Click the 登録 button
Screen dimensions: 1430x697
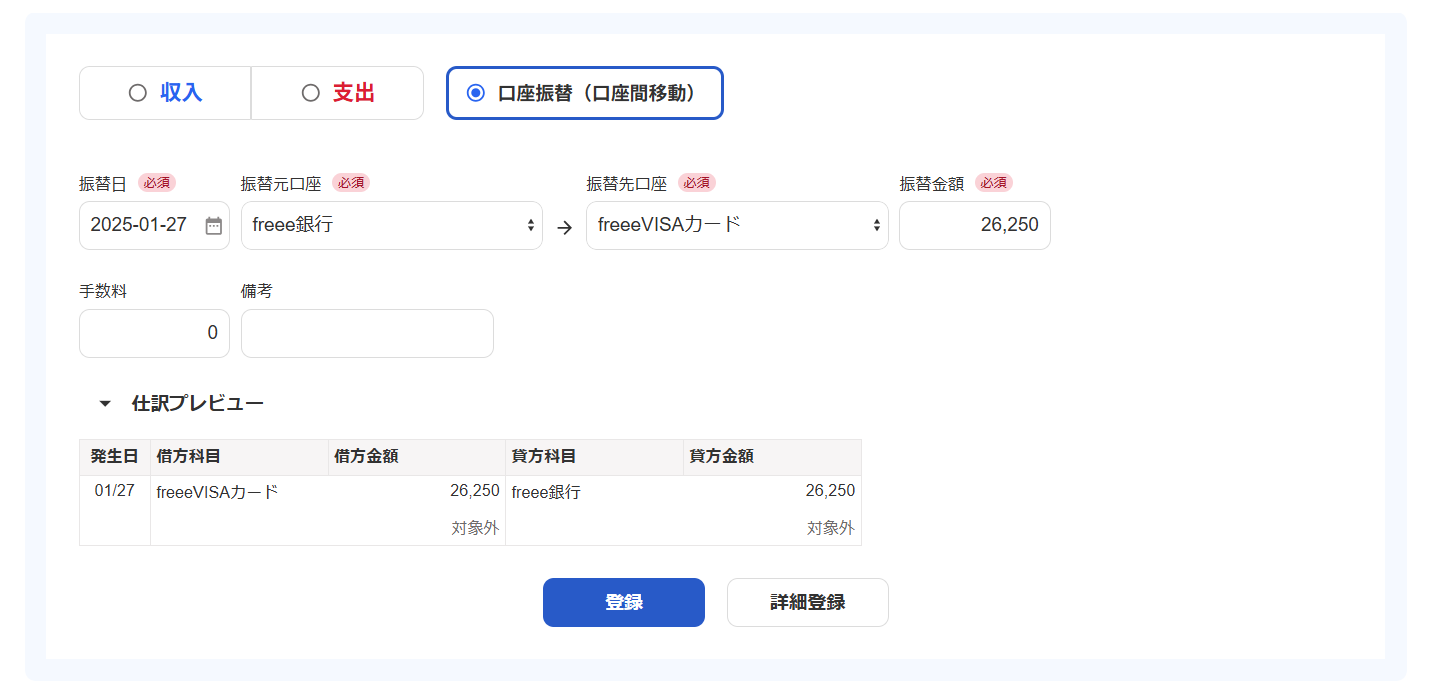[x=624, y=602]
